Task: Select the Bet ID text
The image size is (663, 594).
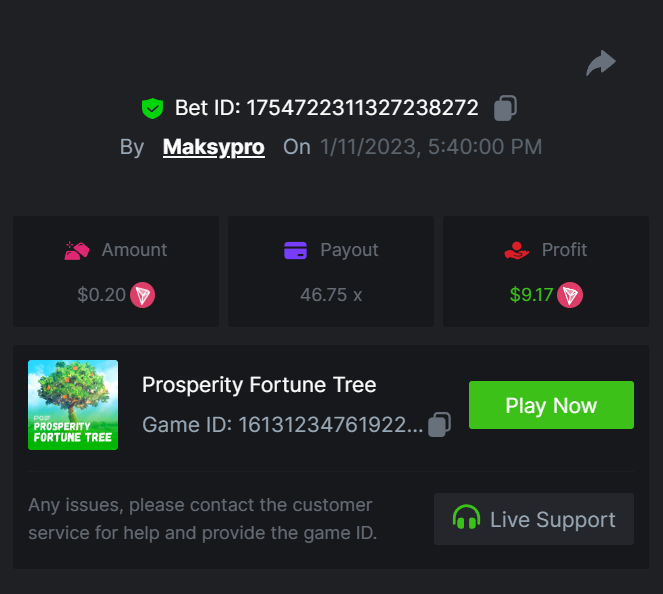Action: pyautogui.click(x=327, y=108)
